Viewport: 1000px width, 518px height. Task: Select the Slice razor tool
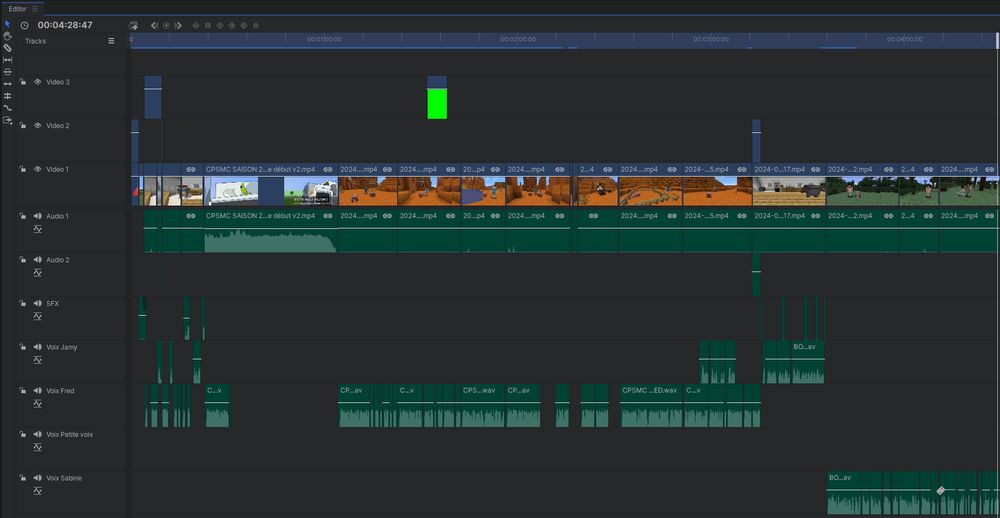tap(8, 48)
